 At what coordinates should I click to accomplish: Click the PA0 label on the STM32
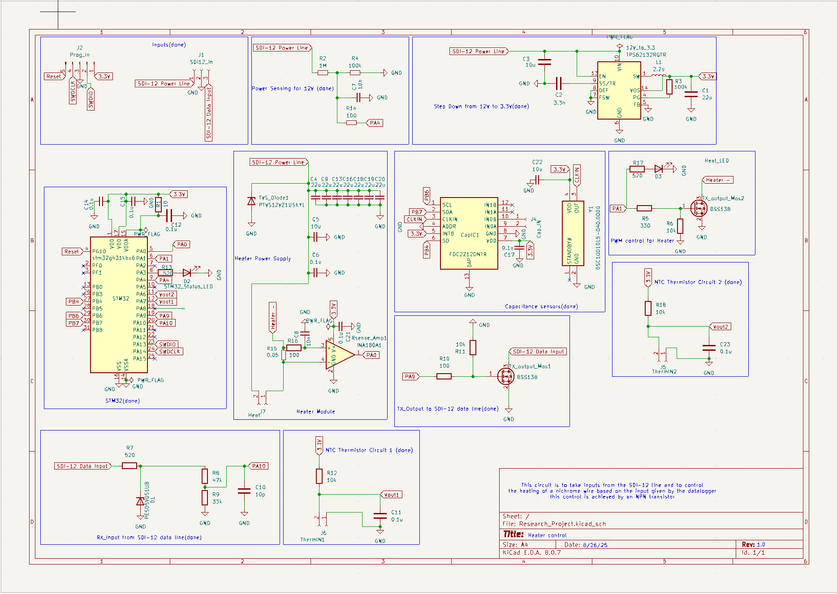(x=182, y=244)
